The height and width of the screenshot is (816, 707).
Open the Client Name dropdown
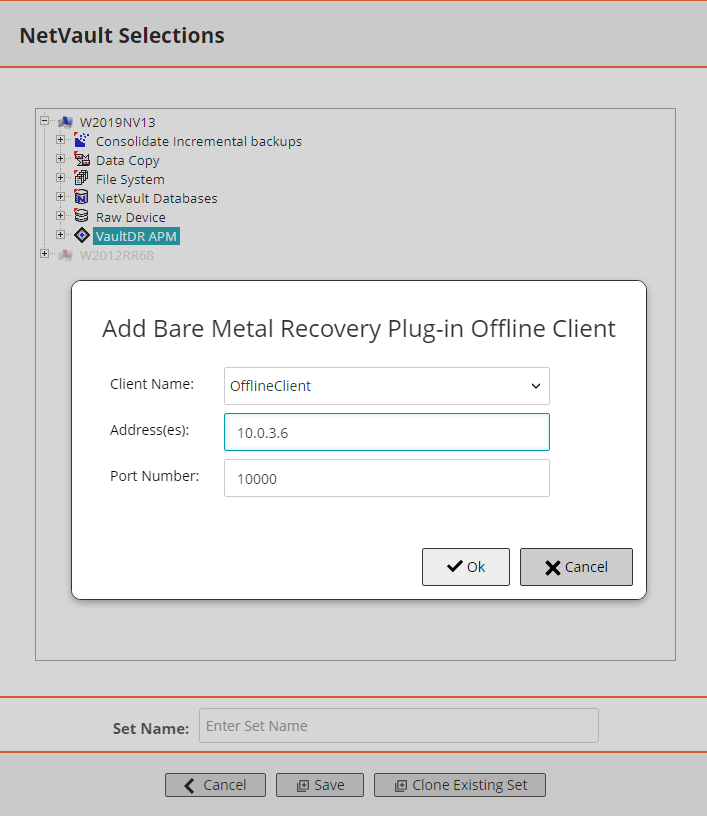click(x=386, y=386)
